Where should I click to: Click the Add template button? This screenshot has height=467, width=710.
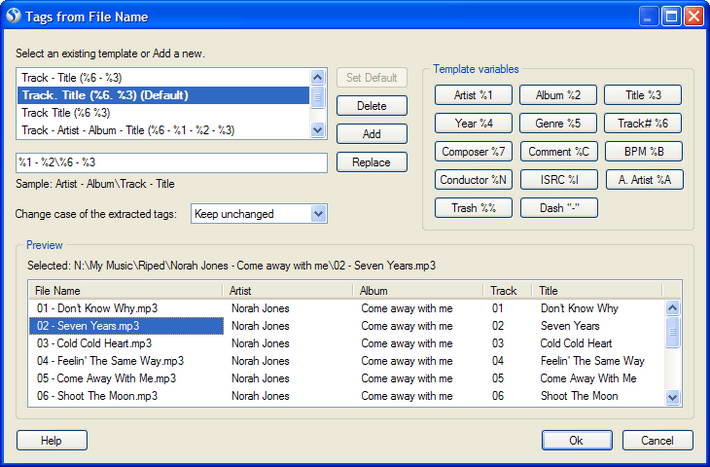pyautogui.click(x=372, y=134)
